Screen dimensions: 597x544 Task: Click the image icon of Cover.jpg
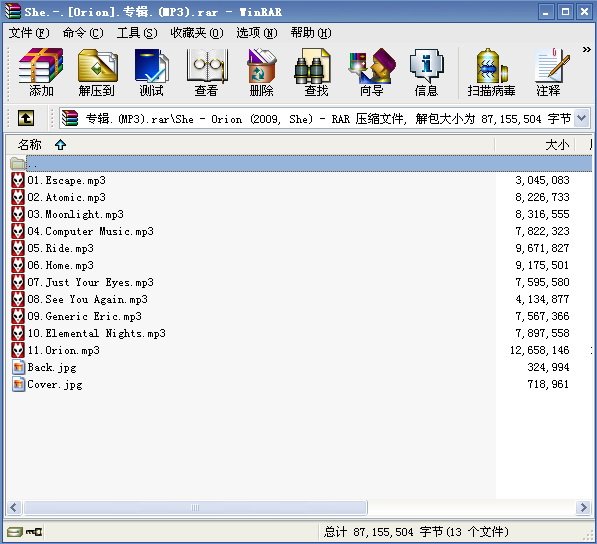click(18, 384)
